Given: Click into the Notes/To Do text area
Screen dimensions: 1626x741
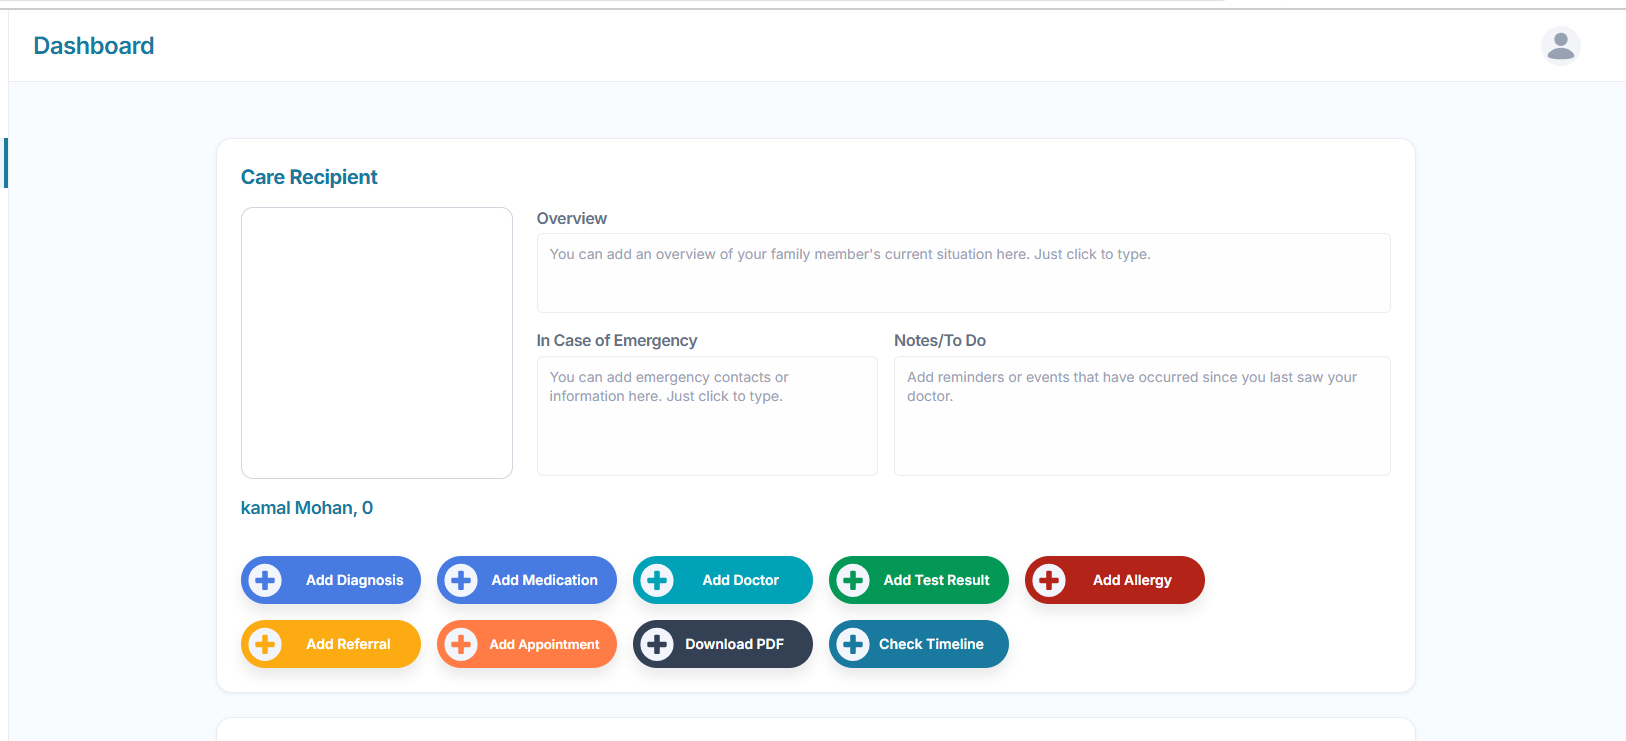Looking at the screenshot, I should point(1141,416).
